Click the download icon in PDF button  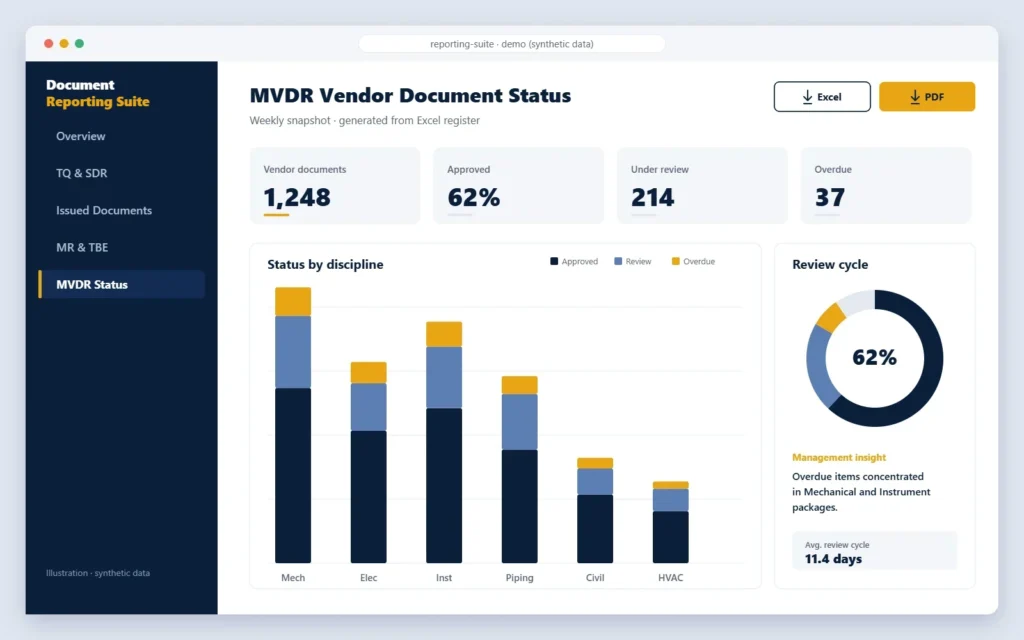(915, 97)
